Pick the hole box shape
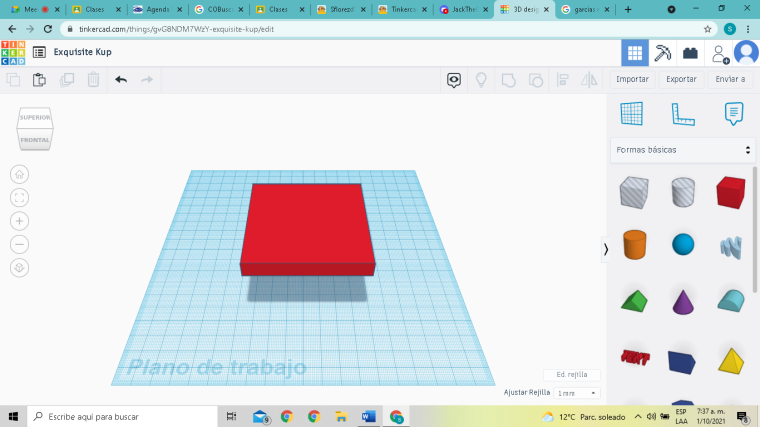The height and width of the screenshot is (427, 760). coord(634,192)
